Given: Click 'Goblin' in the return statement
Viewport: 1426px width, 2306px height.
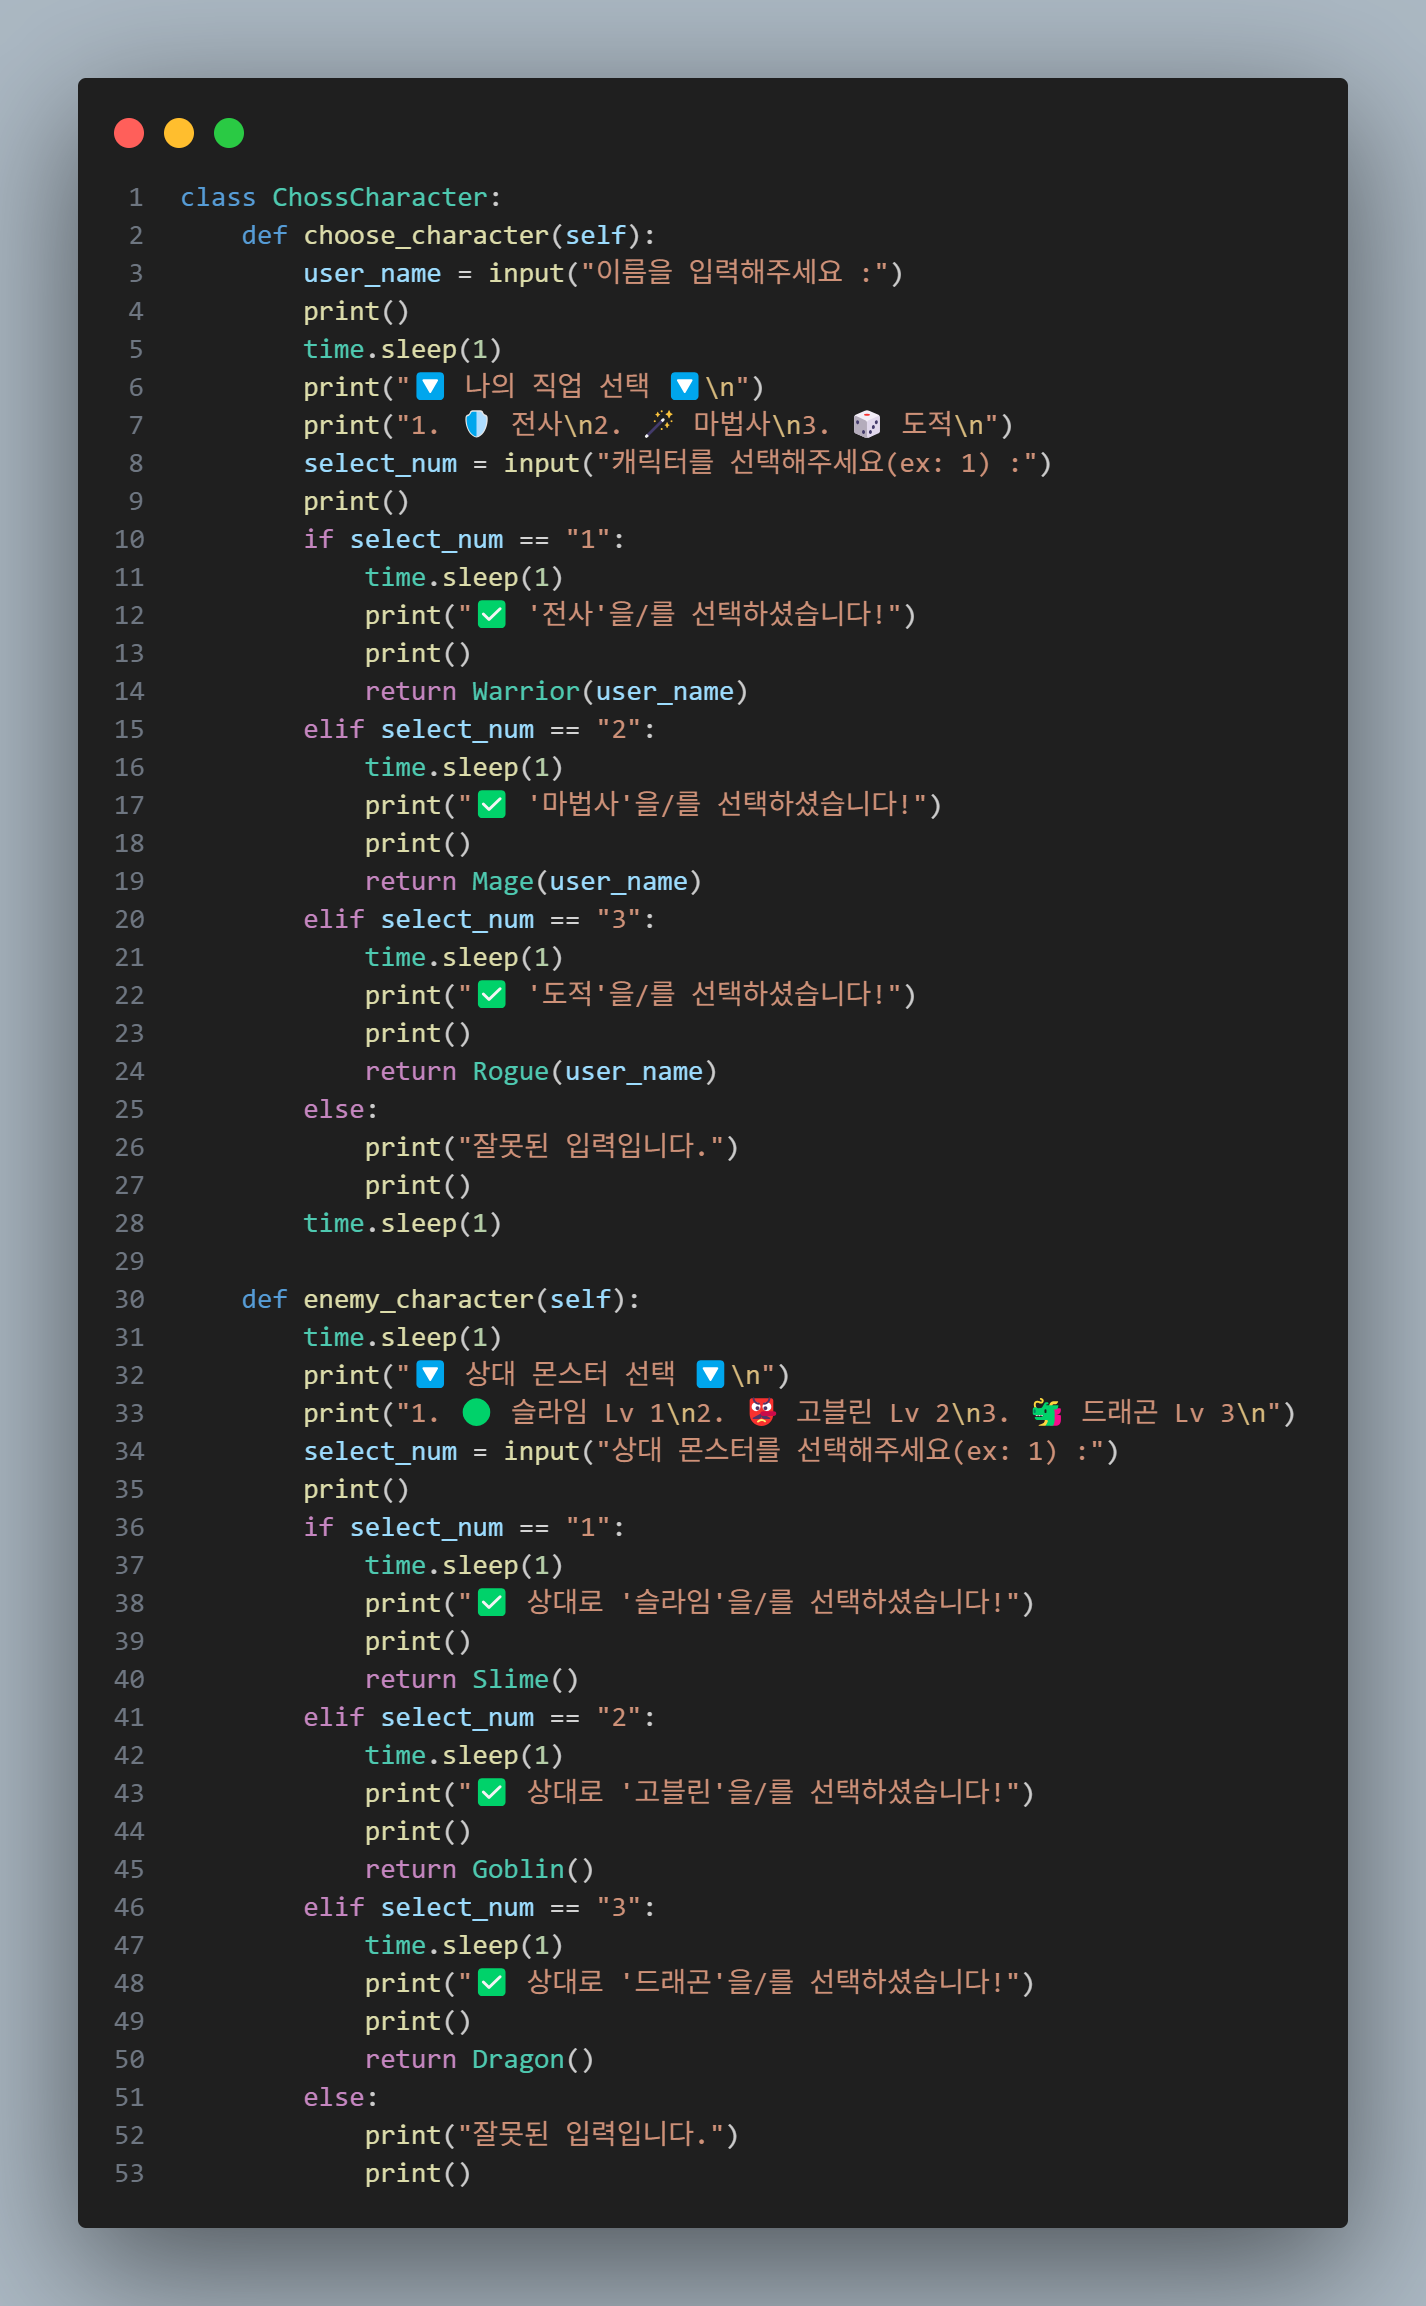Looking at the screenshot, I should click(518, 1869).
